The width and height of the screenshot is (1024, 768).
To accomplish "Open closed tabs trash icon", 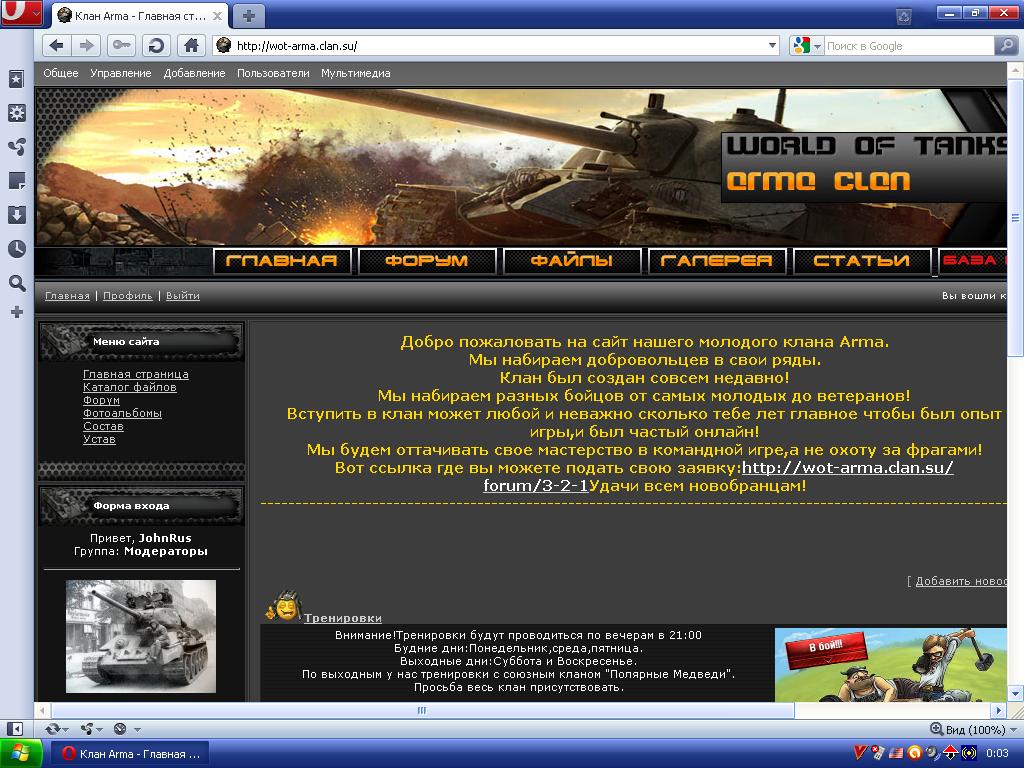I will [x=904, y=17].
